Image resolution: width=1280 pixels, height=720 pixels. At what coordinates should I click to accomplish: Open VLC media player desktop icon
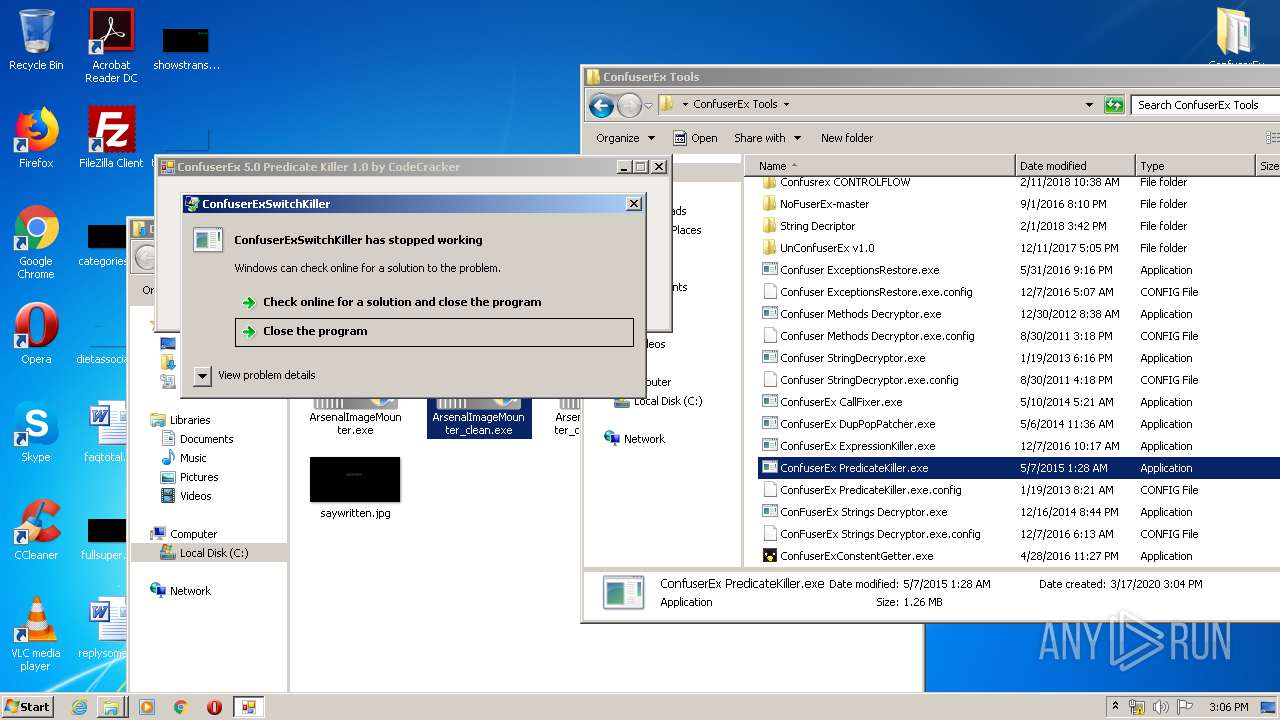[36, 634]
